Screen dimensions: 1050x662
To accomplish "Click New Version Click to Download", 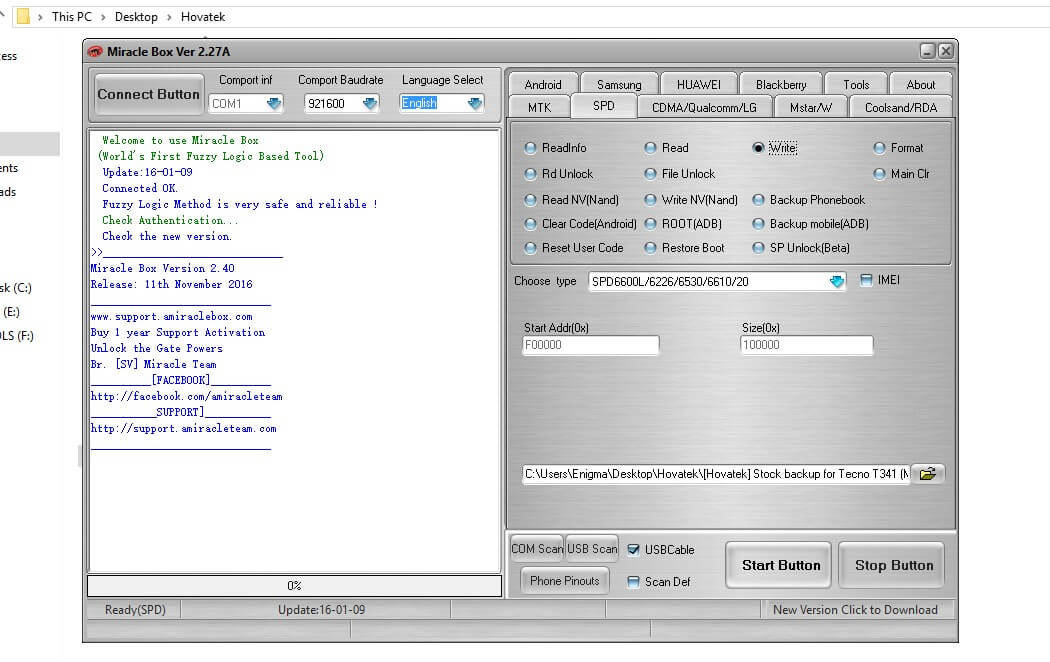I will point(854,610).
